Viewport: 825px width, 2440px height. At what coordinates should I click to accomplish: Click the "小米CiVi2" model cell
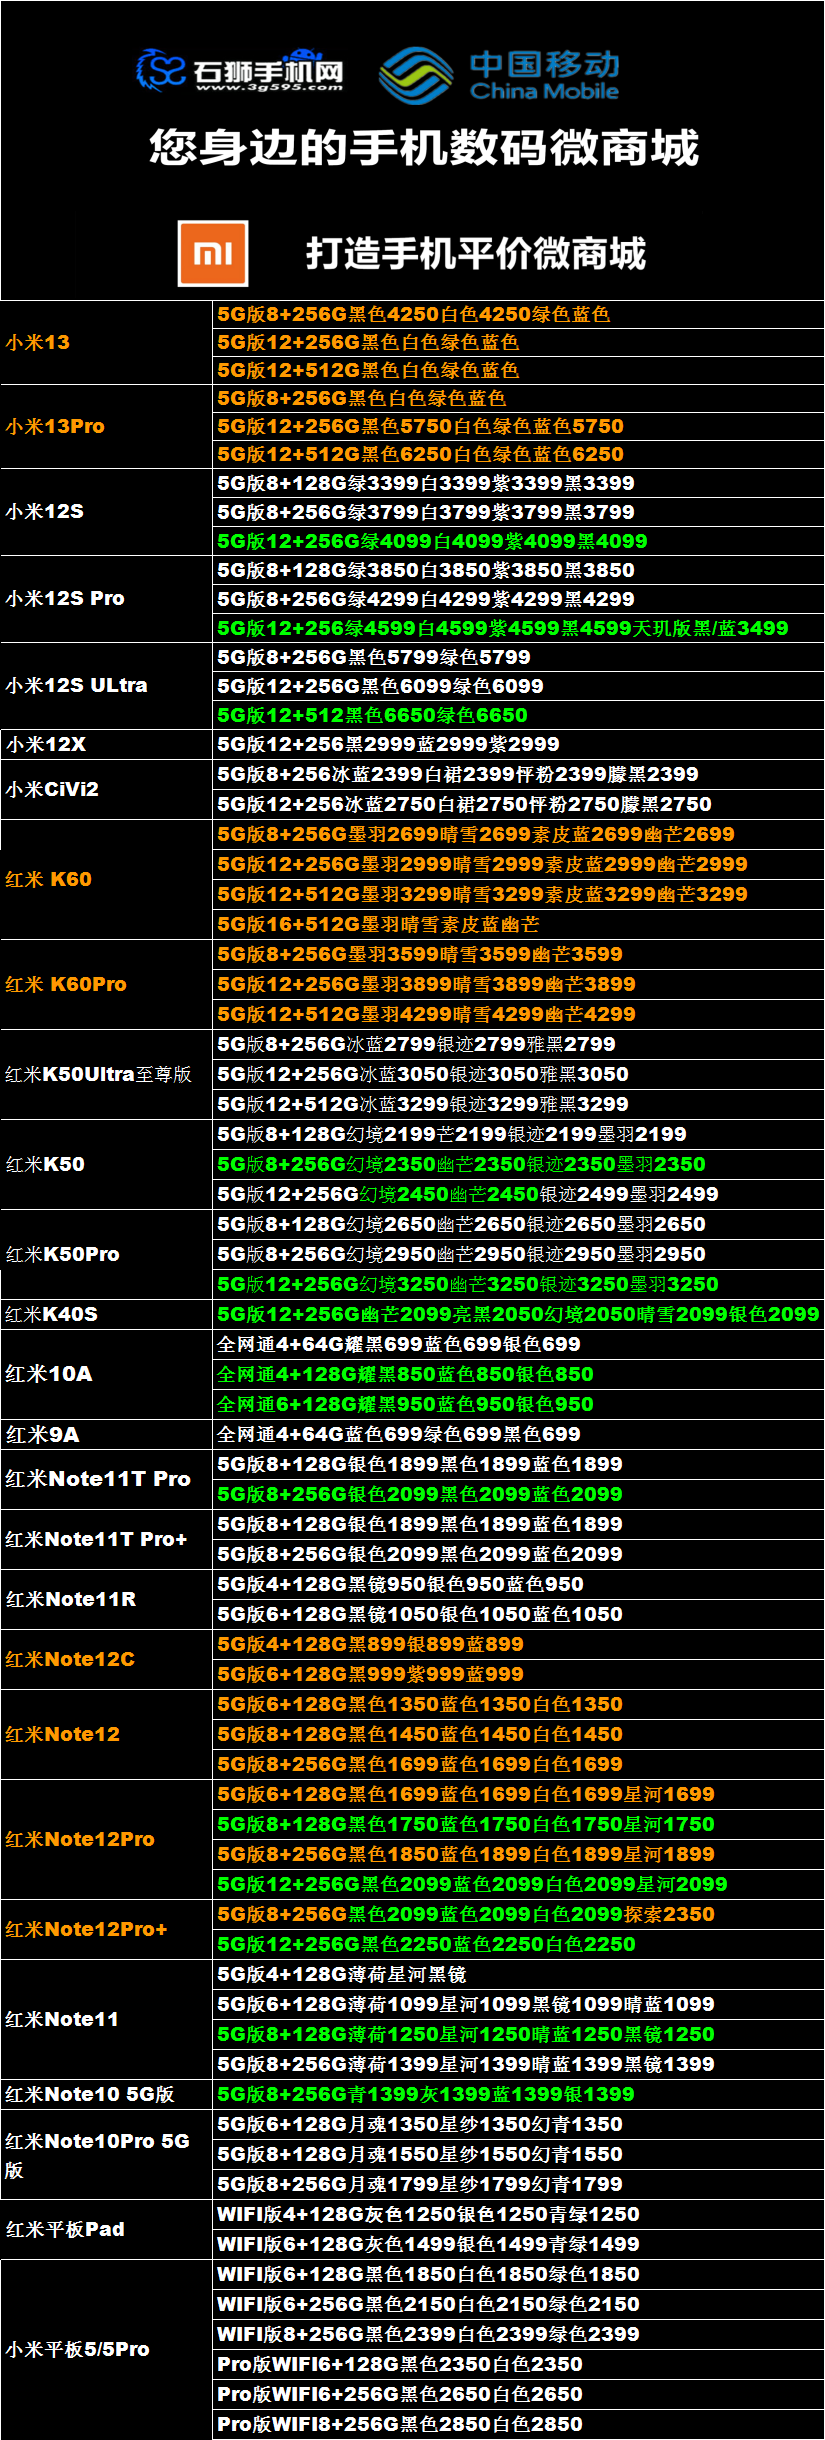point(106,789)
